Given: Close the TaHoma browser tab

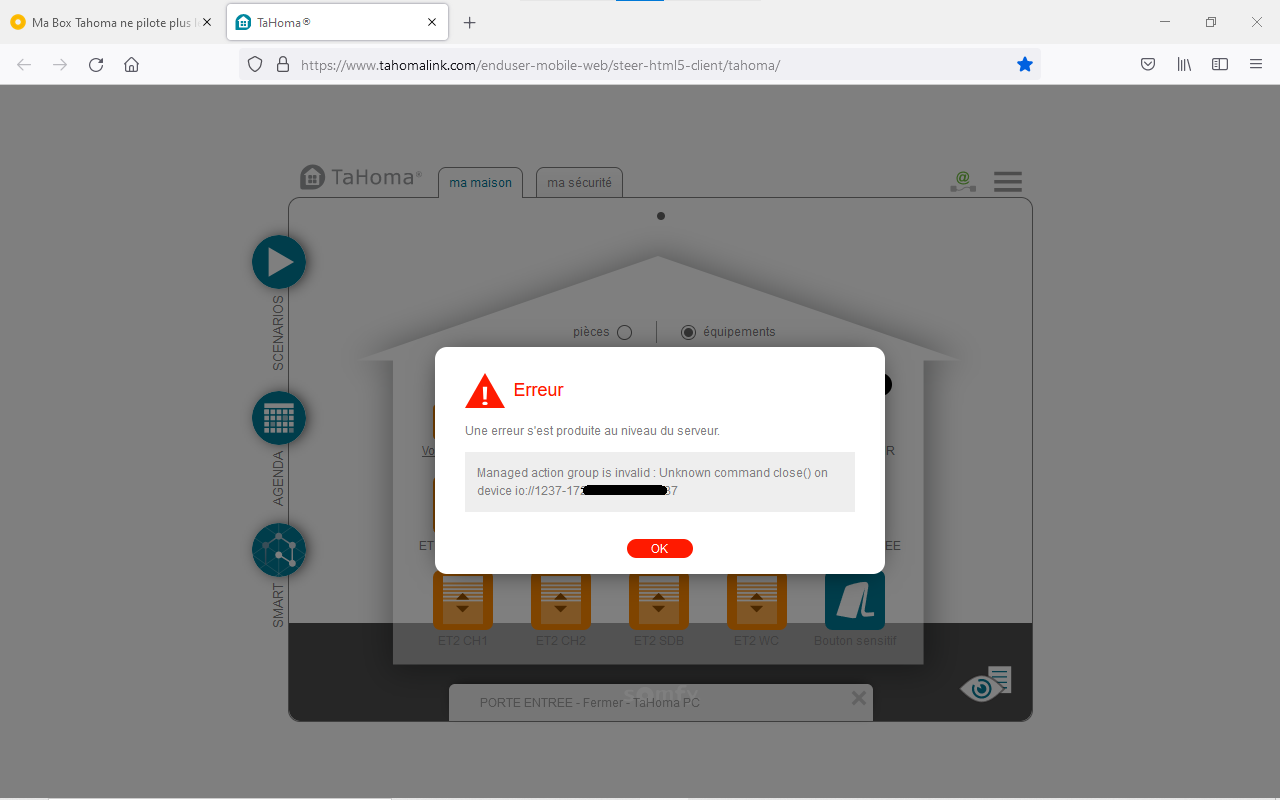Looking at the screenshot, I should point(432,23).
